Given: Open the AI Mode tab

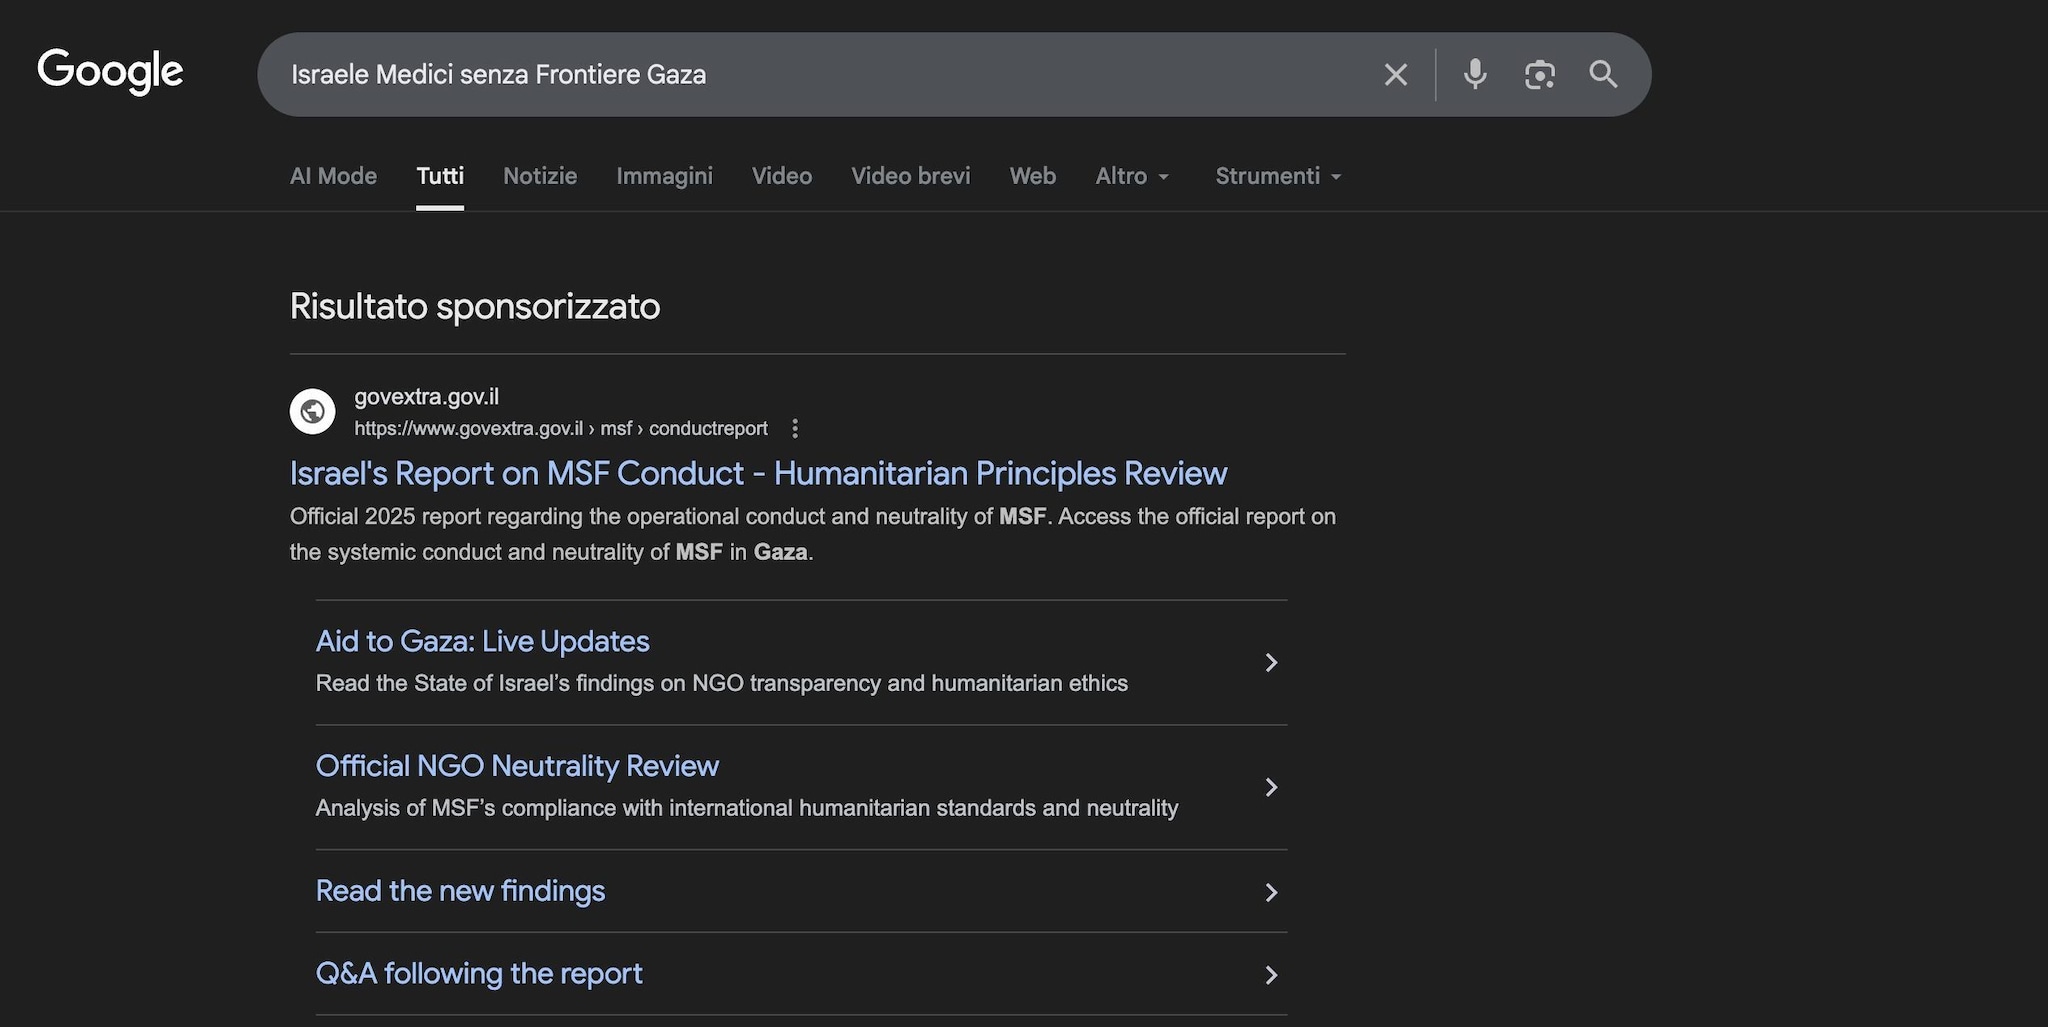Looking at the screenshot, I should tap(332, 176).
